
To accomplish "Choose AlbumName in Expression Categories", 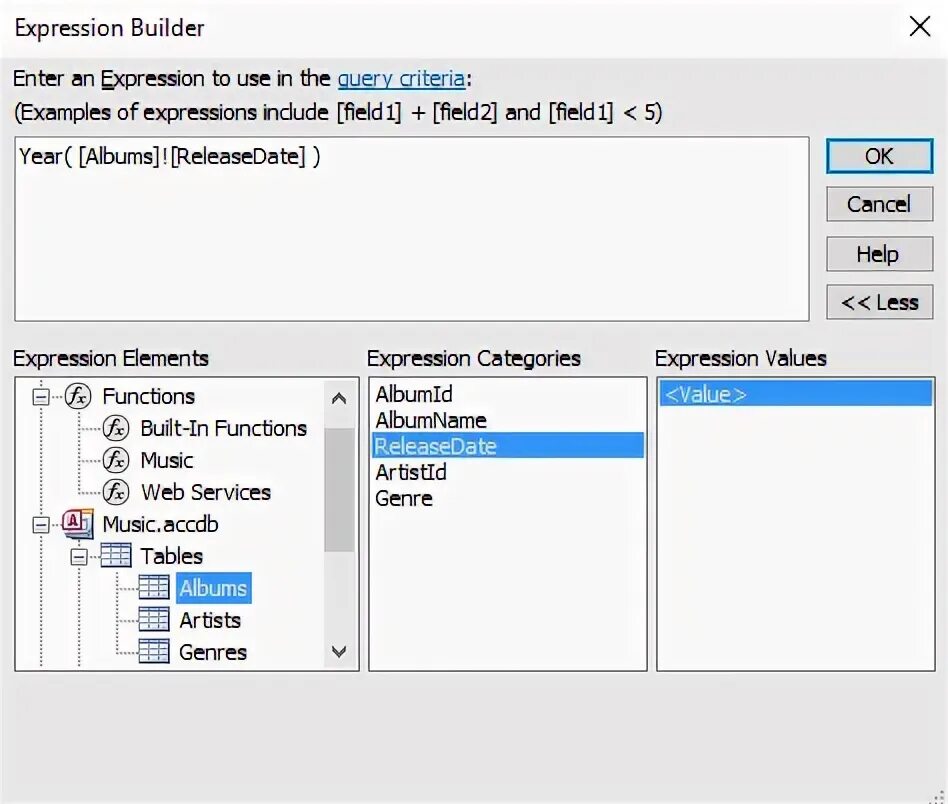I will (507, 420).
